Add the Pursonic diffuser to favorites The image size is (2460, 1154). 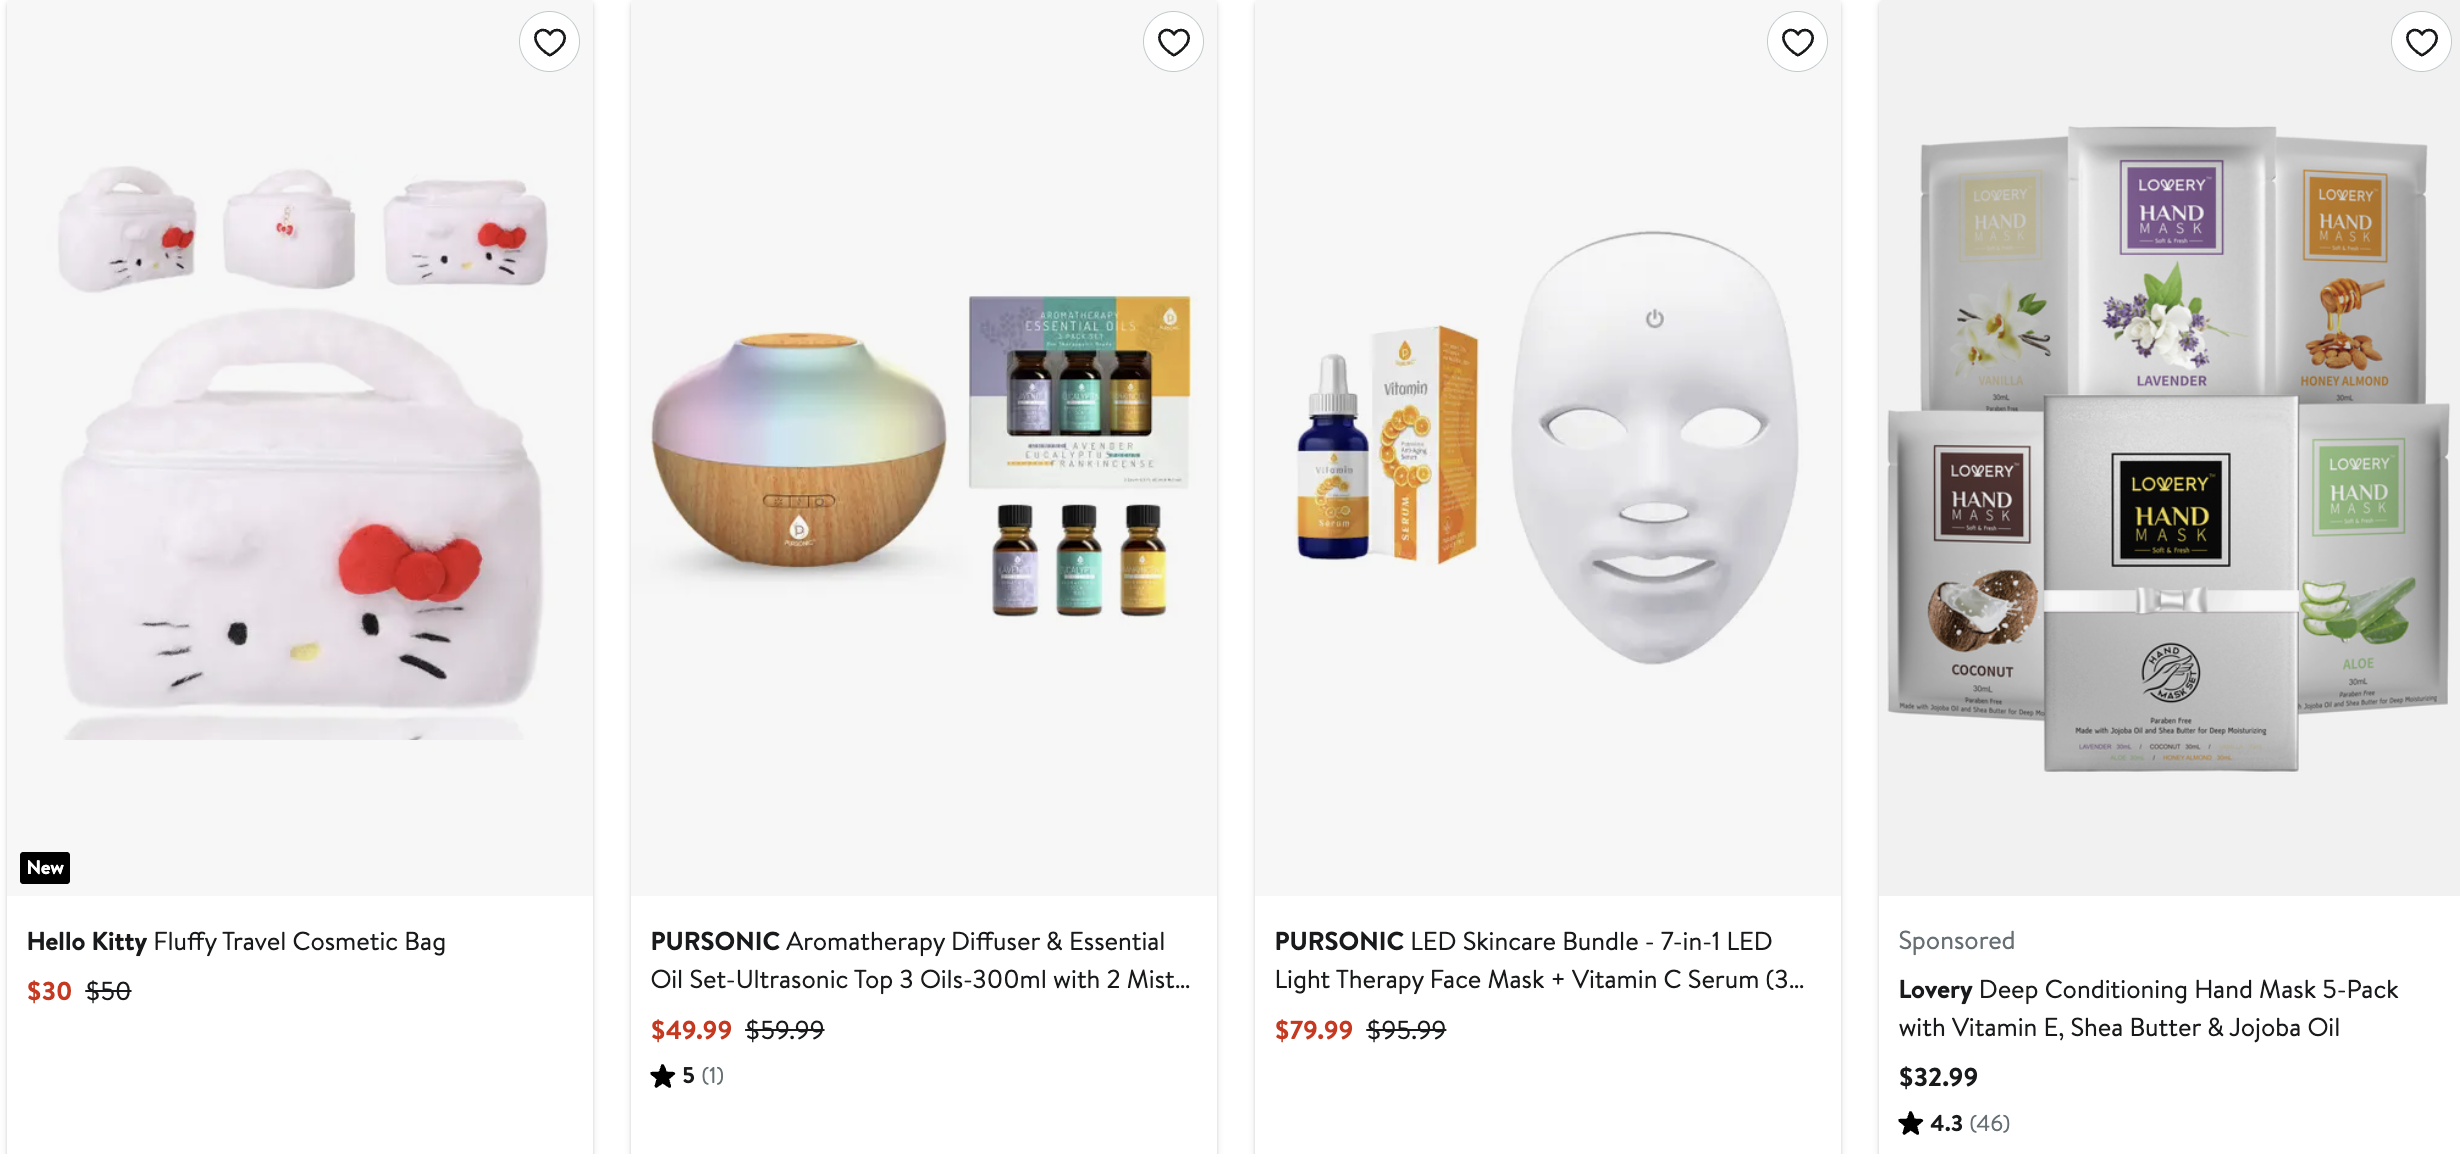(x=1173, y=42)
